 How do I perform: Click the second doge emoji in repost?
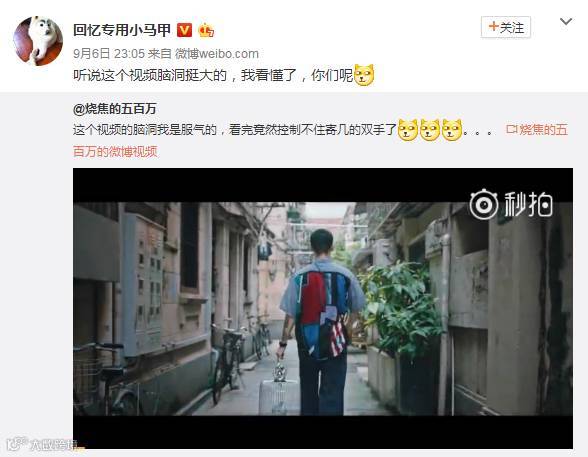tap(430, 130)
